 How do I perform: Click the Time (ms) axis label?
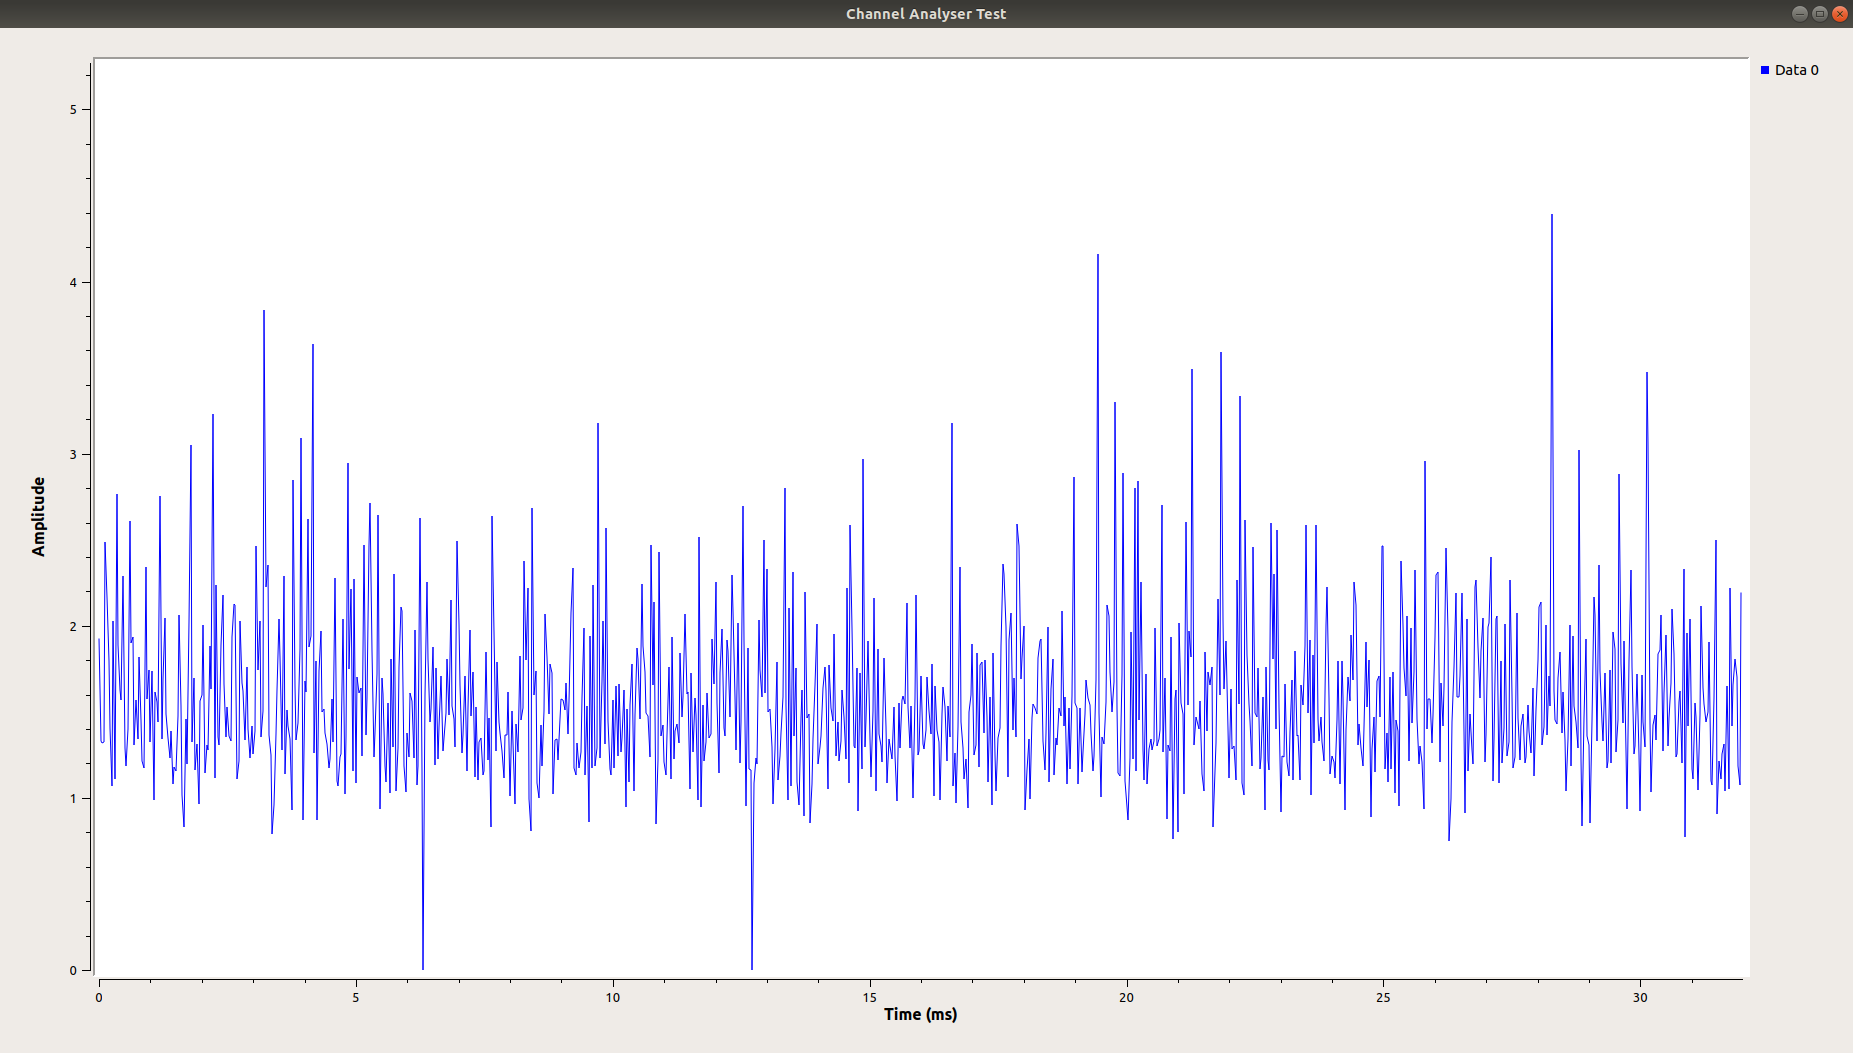pos(920,1014)
